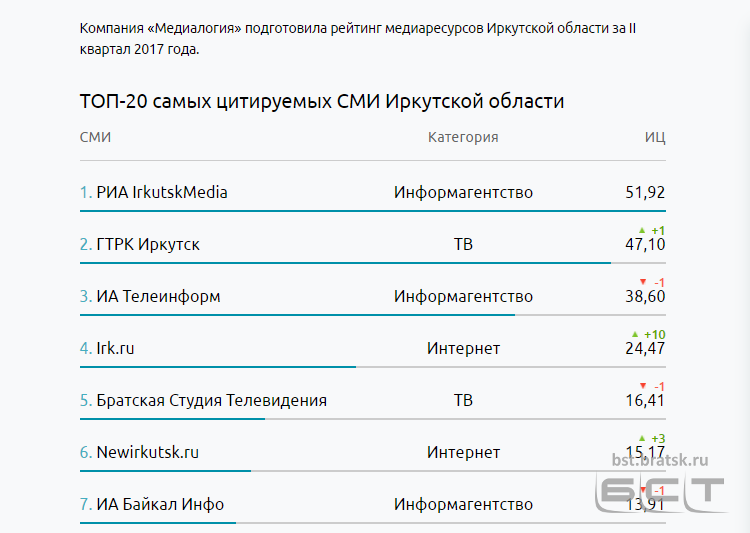This screenshot has height=533, width=750.
Task: Click red -1 indicator for ИА Телеинформ
Action: [653, 282]
